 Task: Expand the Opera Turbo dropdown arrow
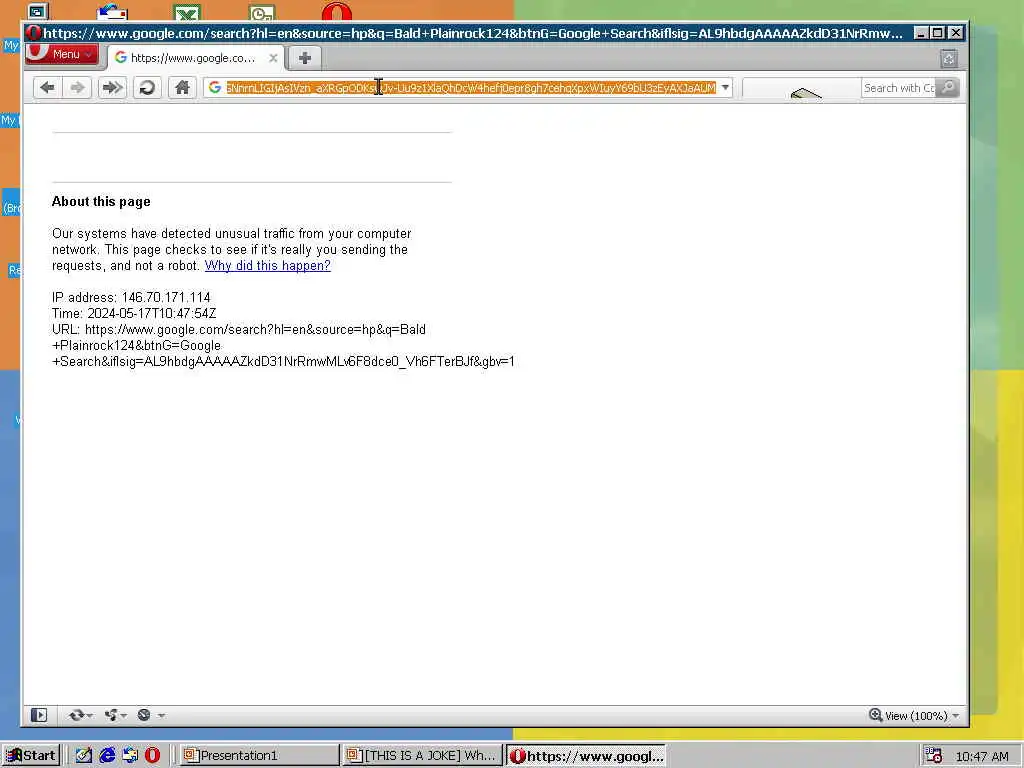(x=161, y=716)
